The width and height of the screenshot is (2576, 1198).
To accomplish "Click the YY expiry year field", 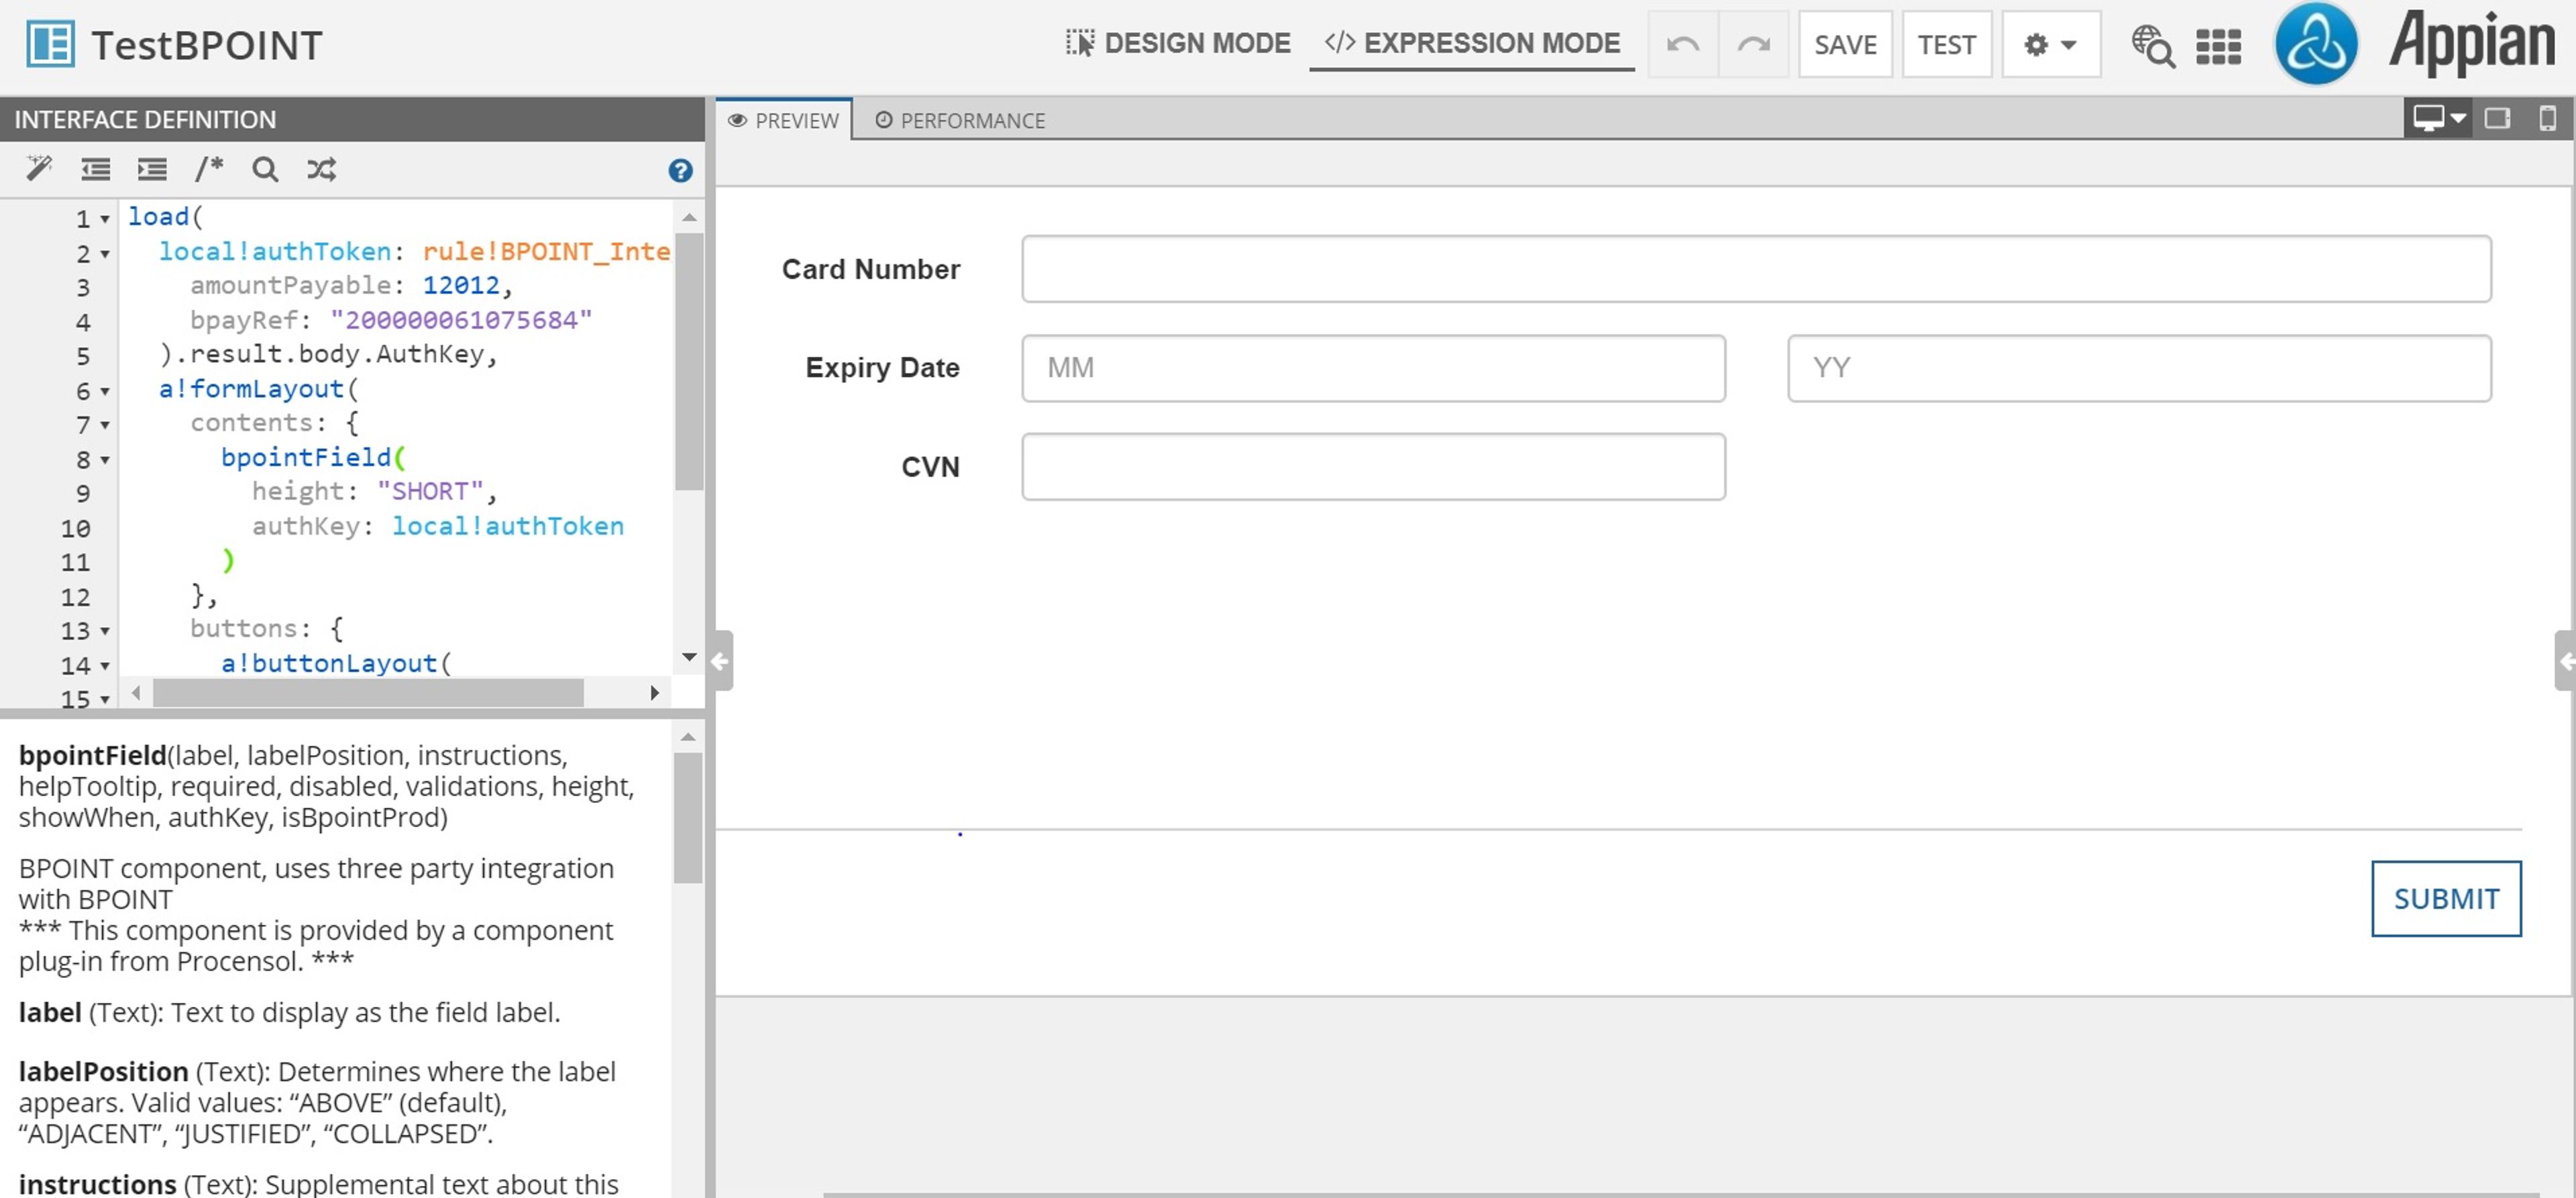I will [x=2139, y=367].
